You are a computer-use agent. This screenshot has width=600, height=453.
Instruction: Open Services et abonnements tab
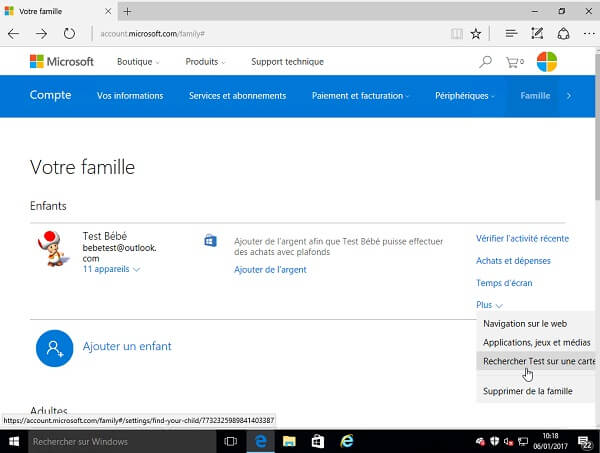(x=237, y=96)
